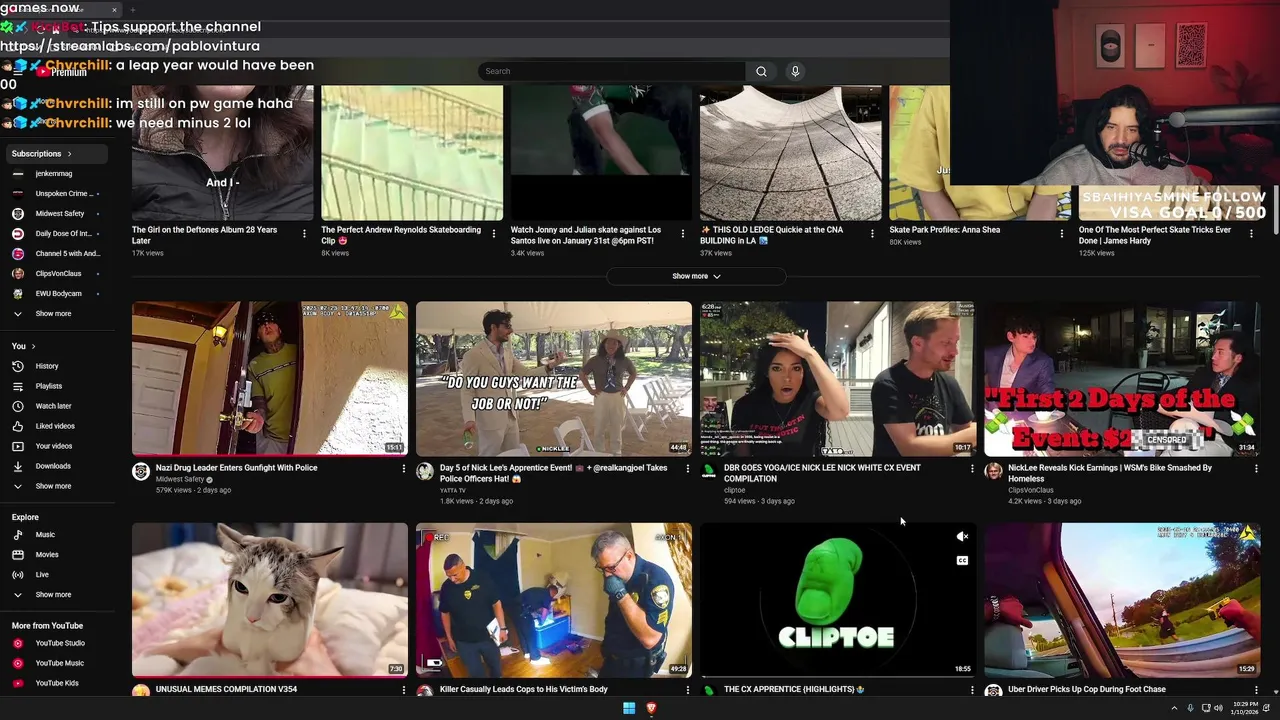This screenshot has width=1280, height=720.
Task: Expand Subscriptions show more
Action: (53, 313)
